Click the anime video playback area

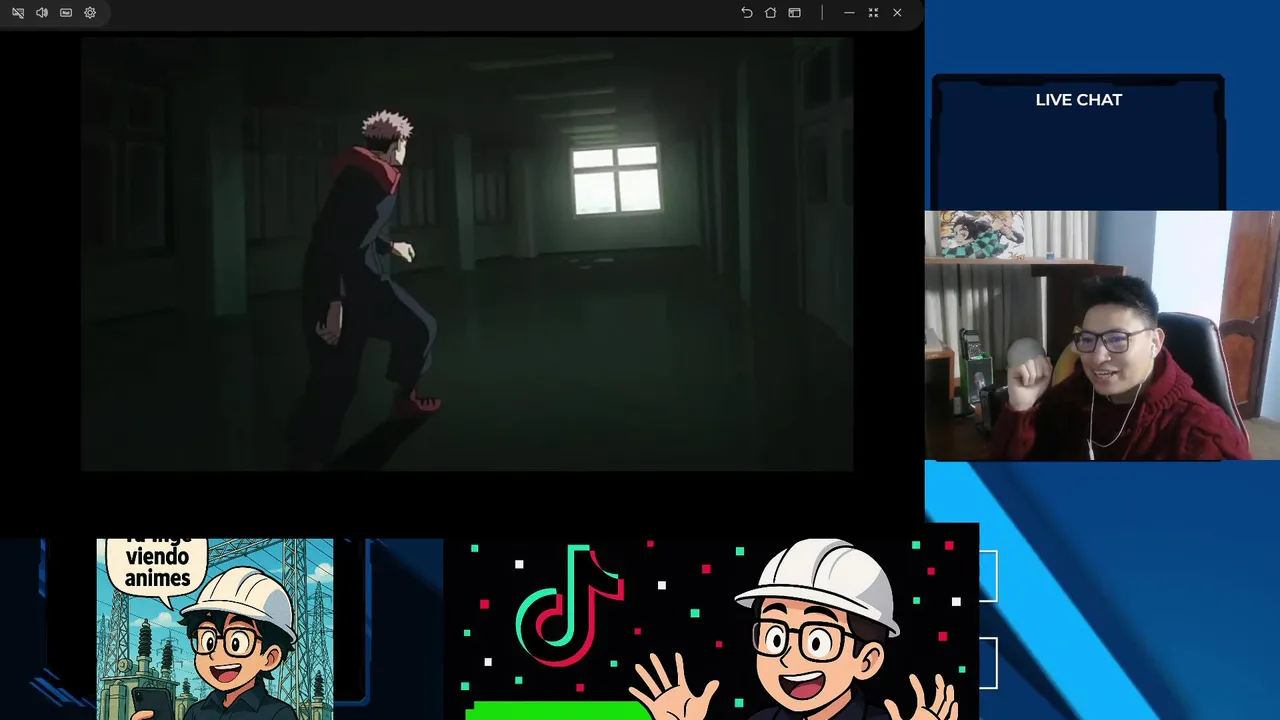467,254
